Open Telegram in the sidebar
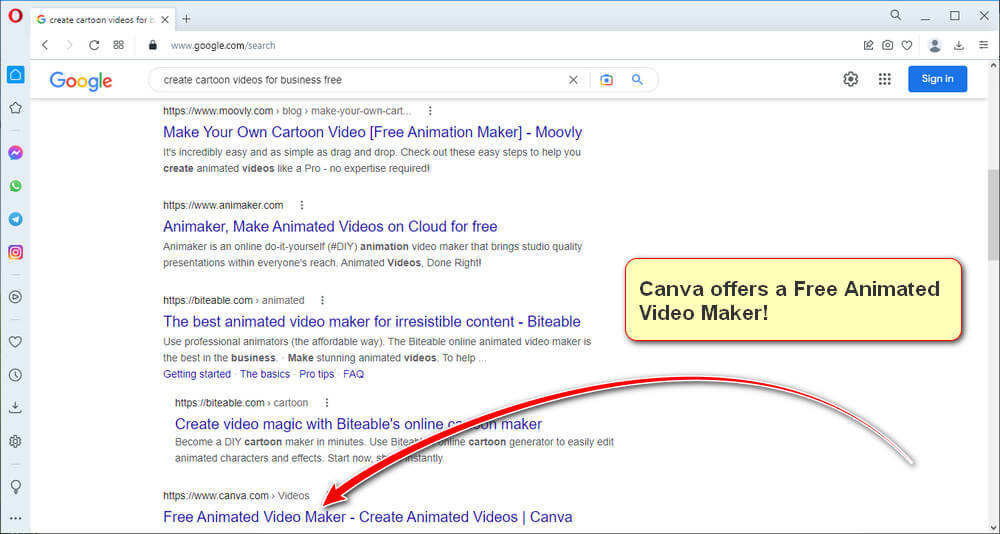This screenshot has width=1000, height=534. [15, 219]
